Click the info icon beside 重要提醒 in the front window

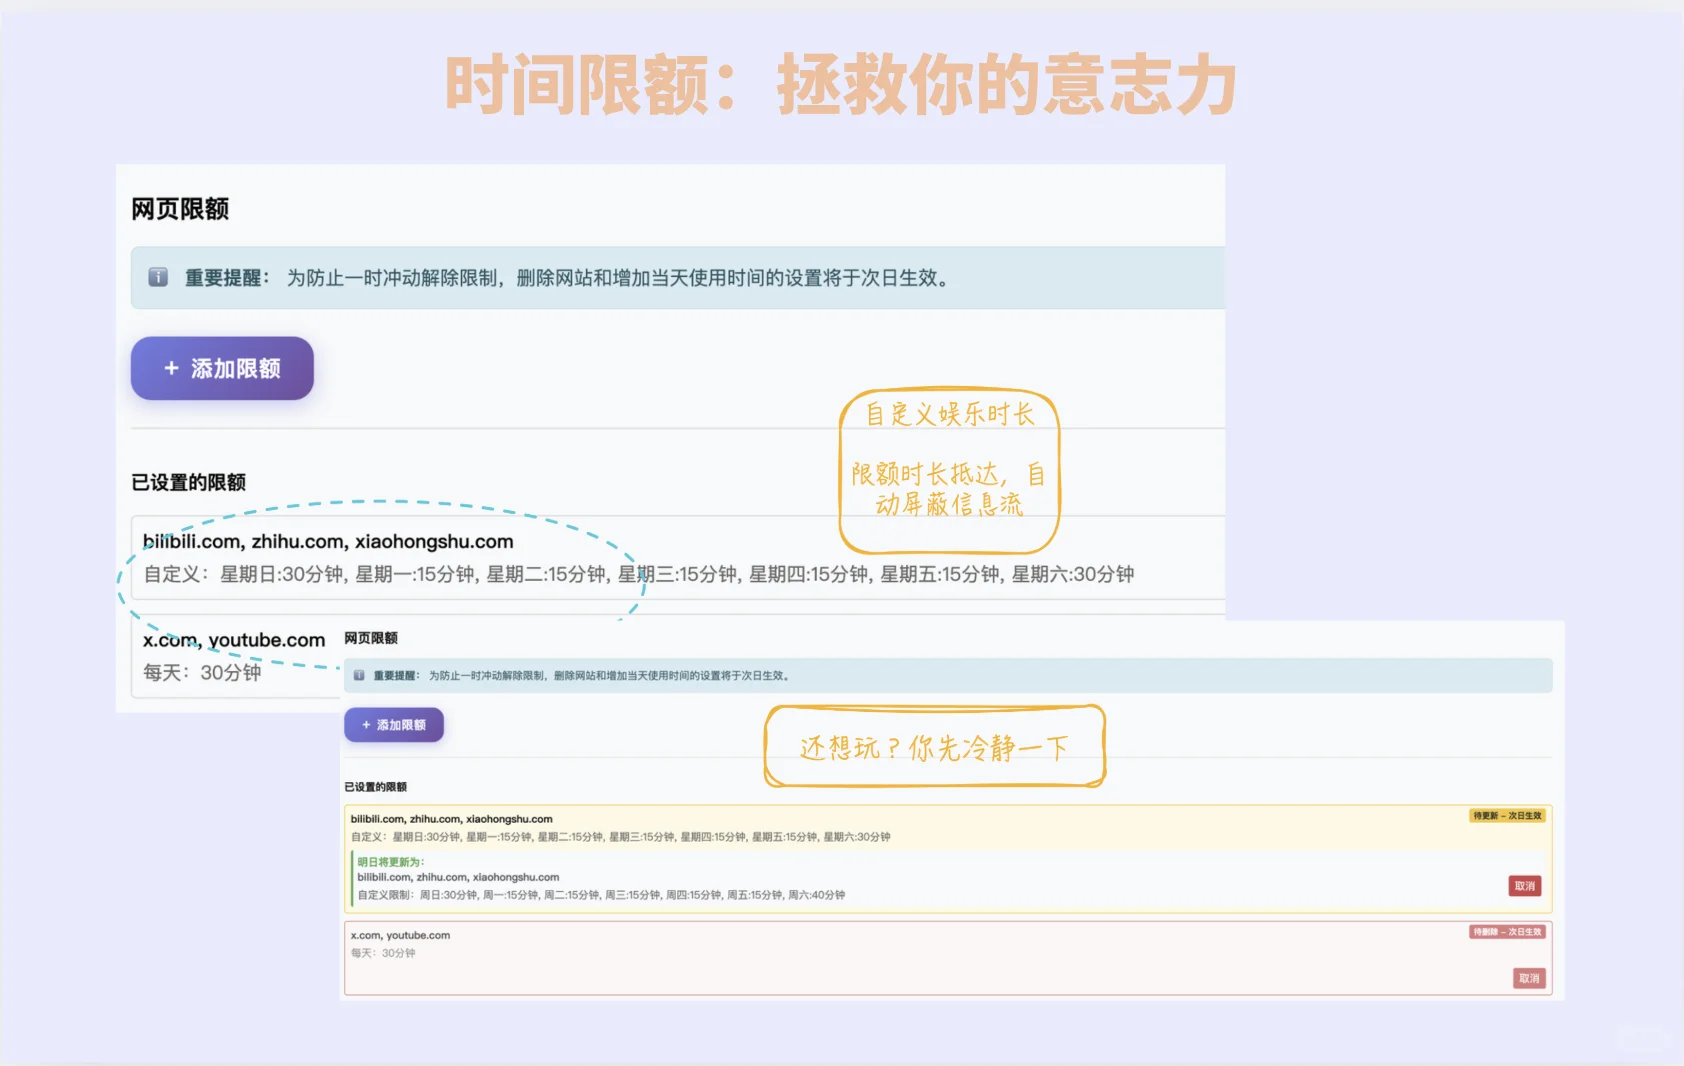[x=157, y=278]
